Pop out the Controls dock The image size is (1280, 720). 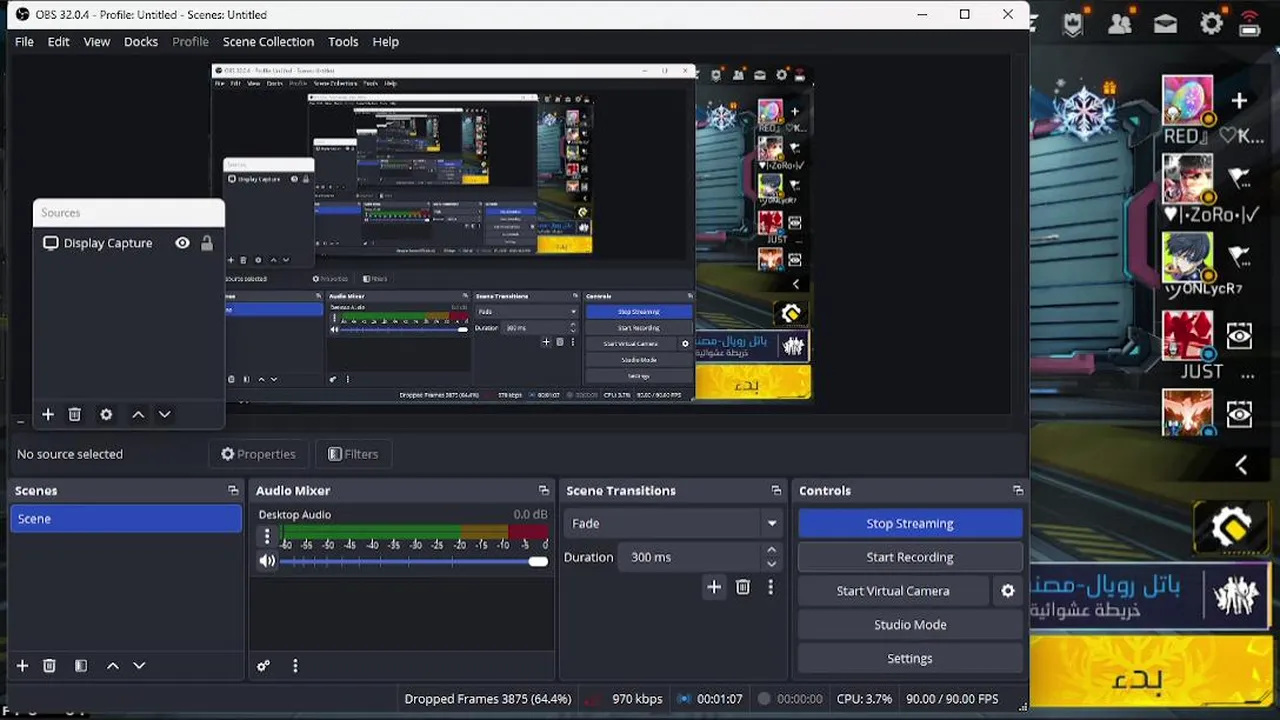point(1018,491)
